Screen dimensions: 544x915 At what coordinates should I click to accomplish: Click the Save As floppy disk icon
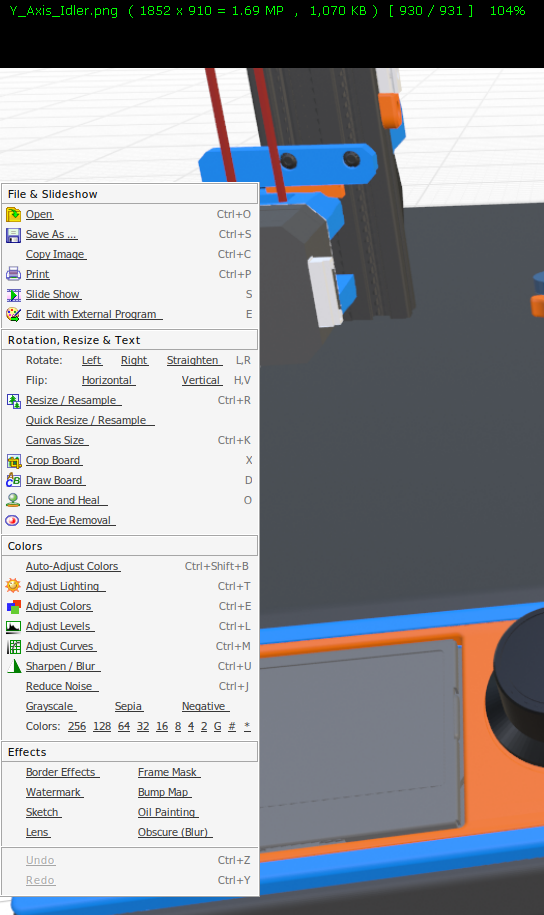13,235
